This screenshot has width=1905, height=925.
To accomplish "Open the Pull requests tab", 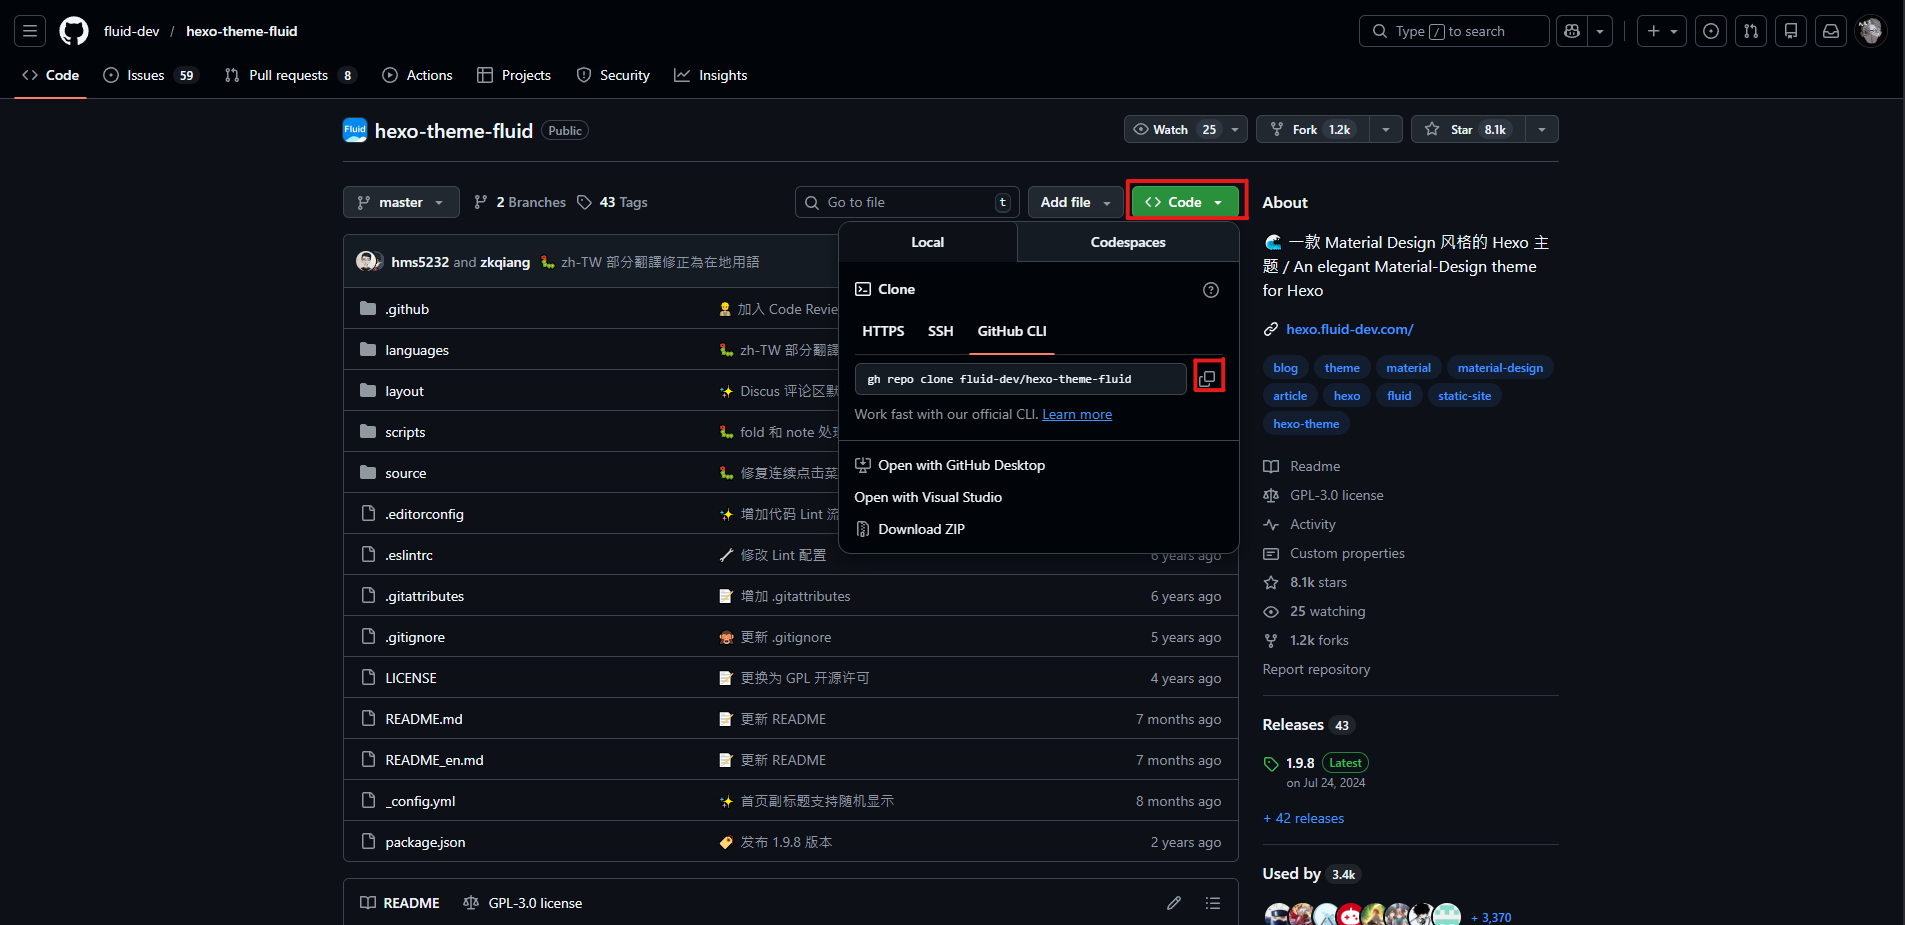I will pyautogui.click(x=288, y=75).
